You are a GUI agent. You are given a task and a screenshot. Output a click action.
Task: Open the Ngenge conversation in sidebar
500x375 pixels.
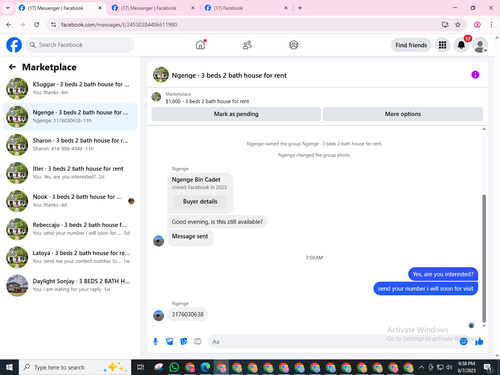70,117
